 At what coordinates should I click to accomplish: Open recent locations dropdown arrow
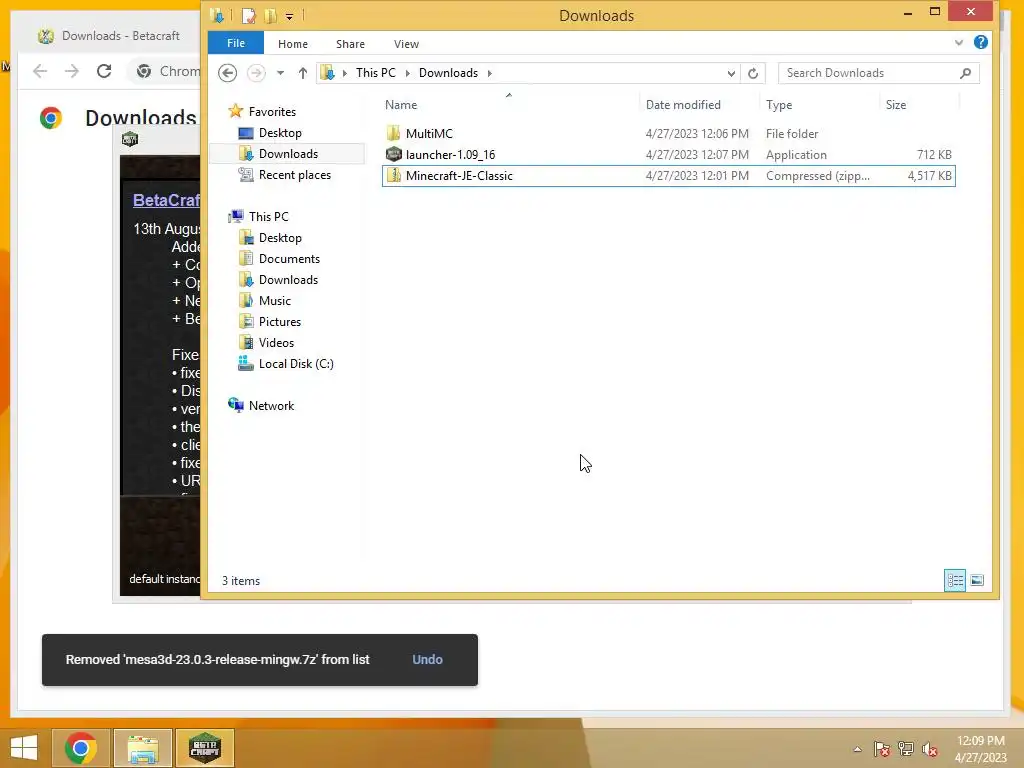(x=280, y=73)
